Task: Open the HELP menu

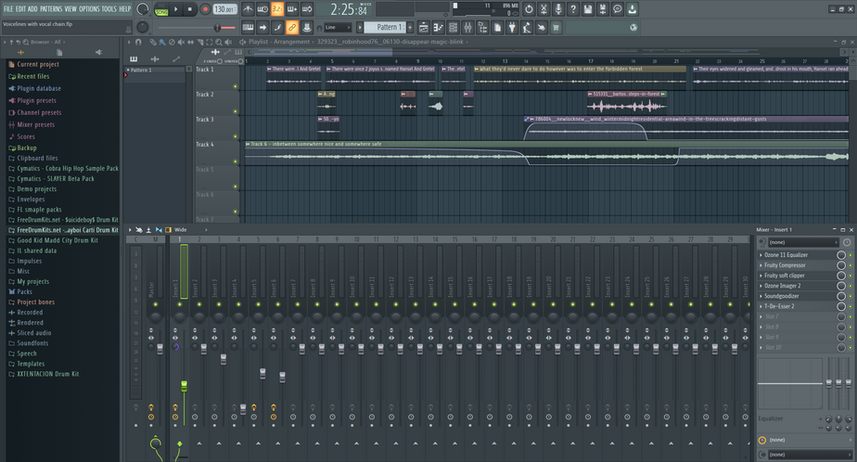Action: (x=125, y=9)
